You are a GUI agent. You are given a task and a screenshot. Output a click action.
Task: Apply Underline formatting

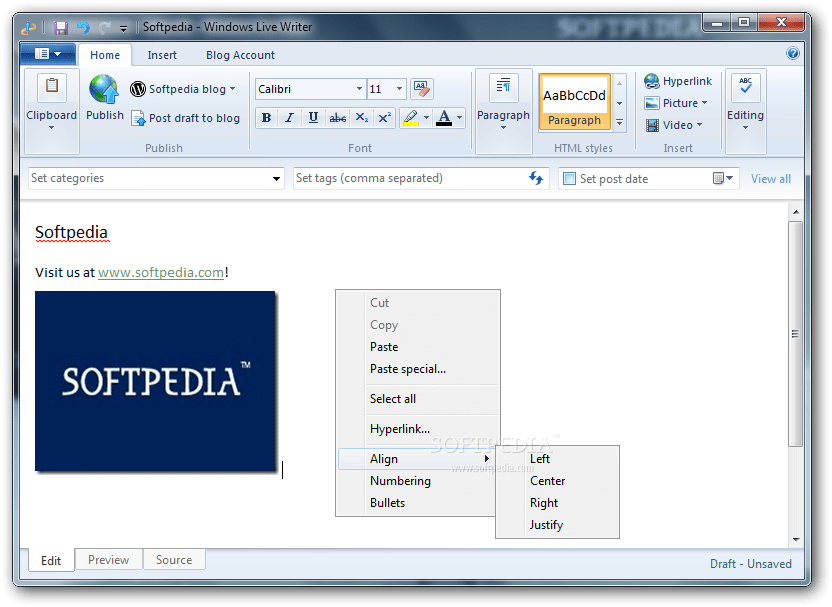coord(313,118)
